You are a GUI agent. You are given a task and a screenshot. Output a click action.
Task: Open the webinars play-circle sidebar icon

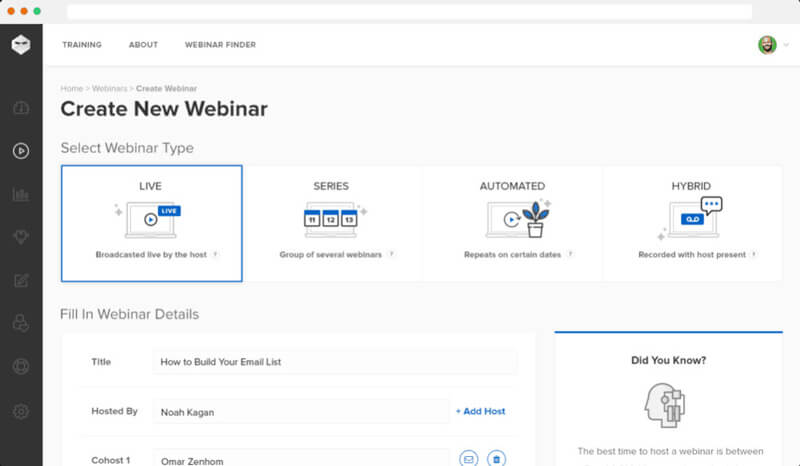21,151
